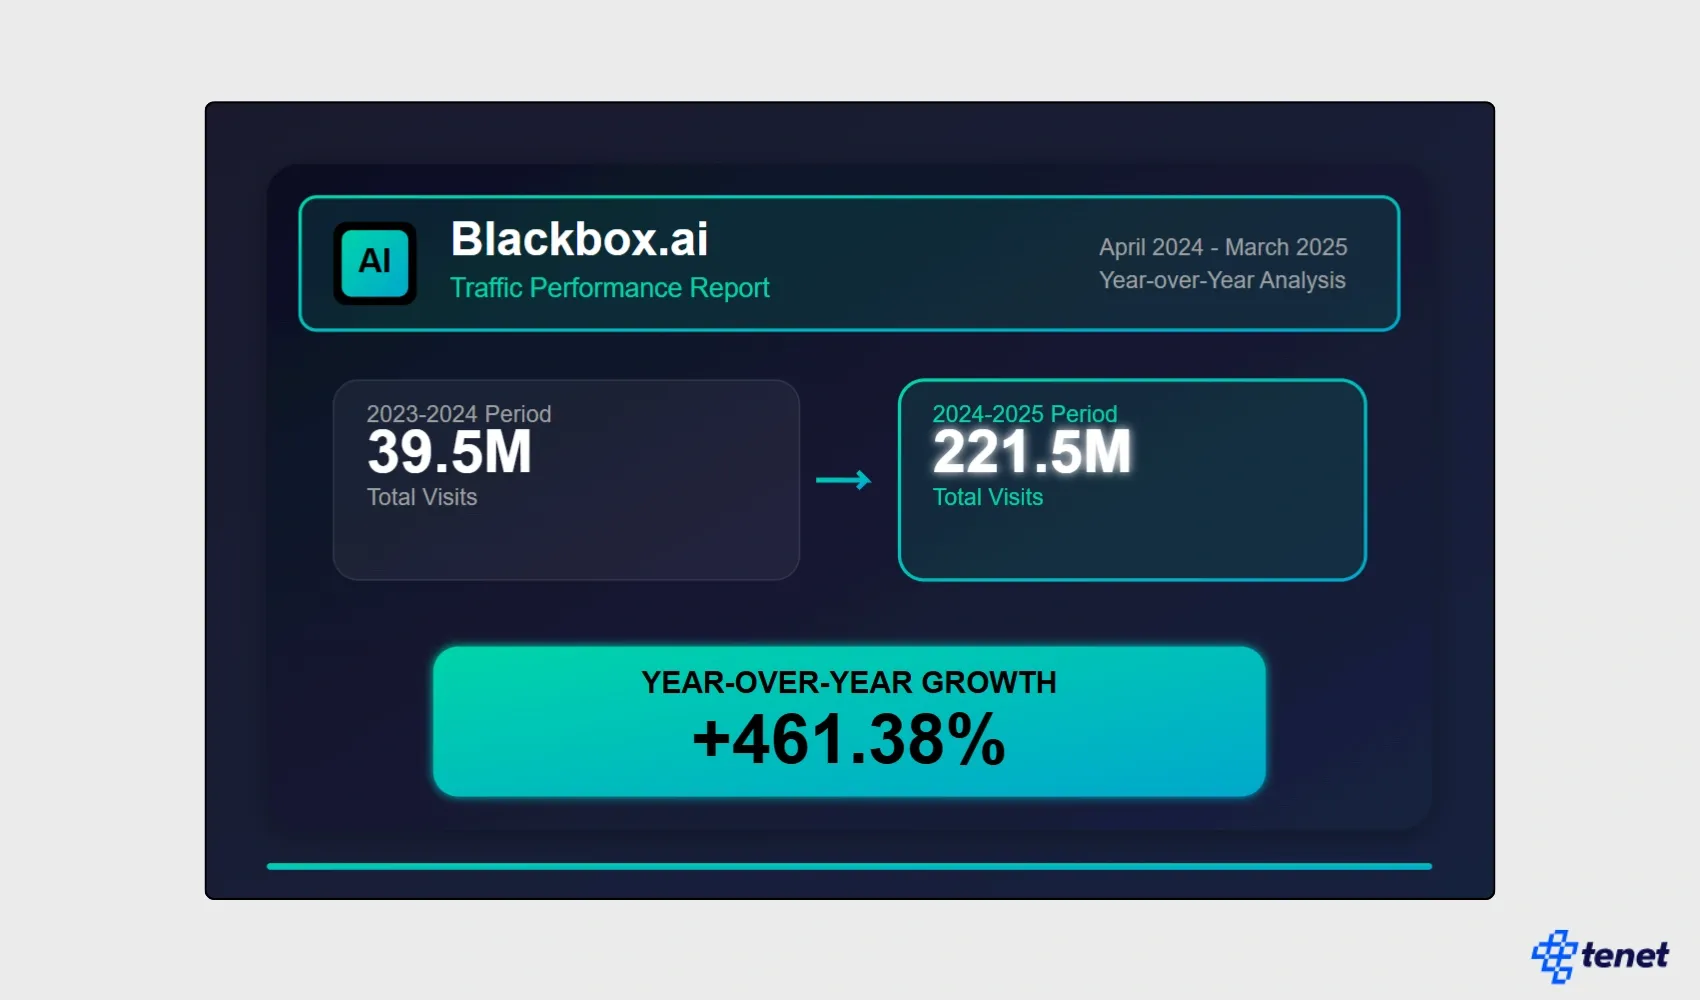This screenshot has height=1000, width=1700.
Task: Click the Year-over-Year Analysis text
Action: 1221,280
